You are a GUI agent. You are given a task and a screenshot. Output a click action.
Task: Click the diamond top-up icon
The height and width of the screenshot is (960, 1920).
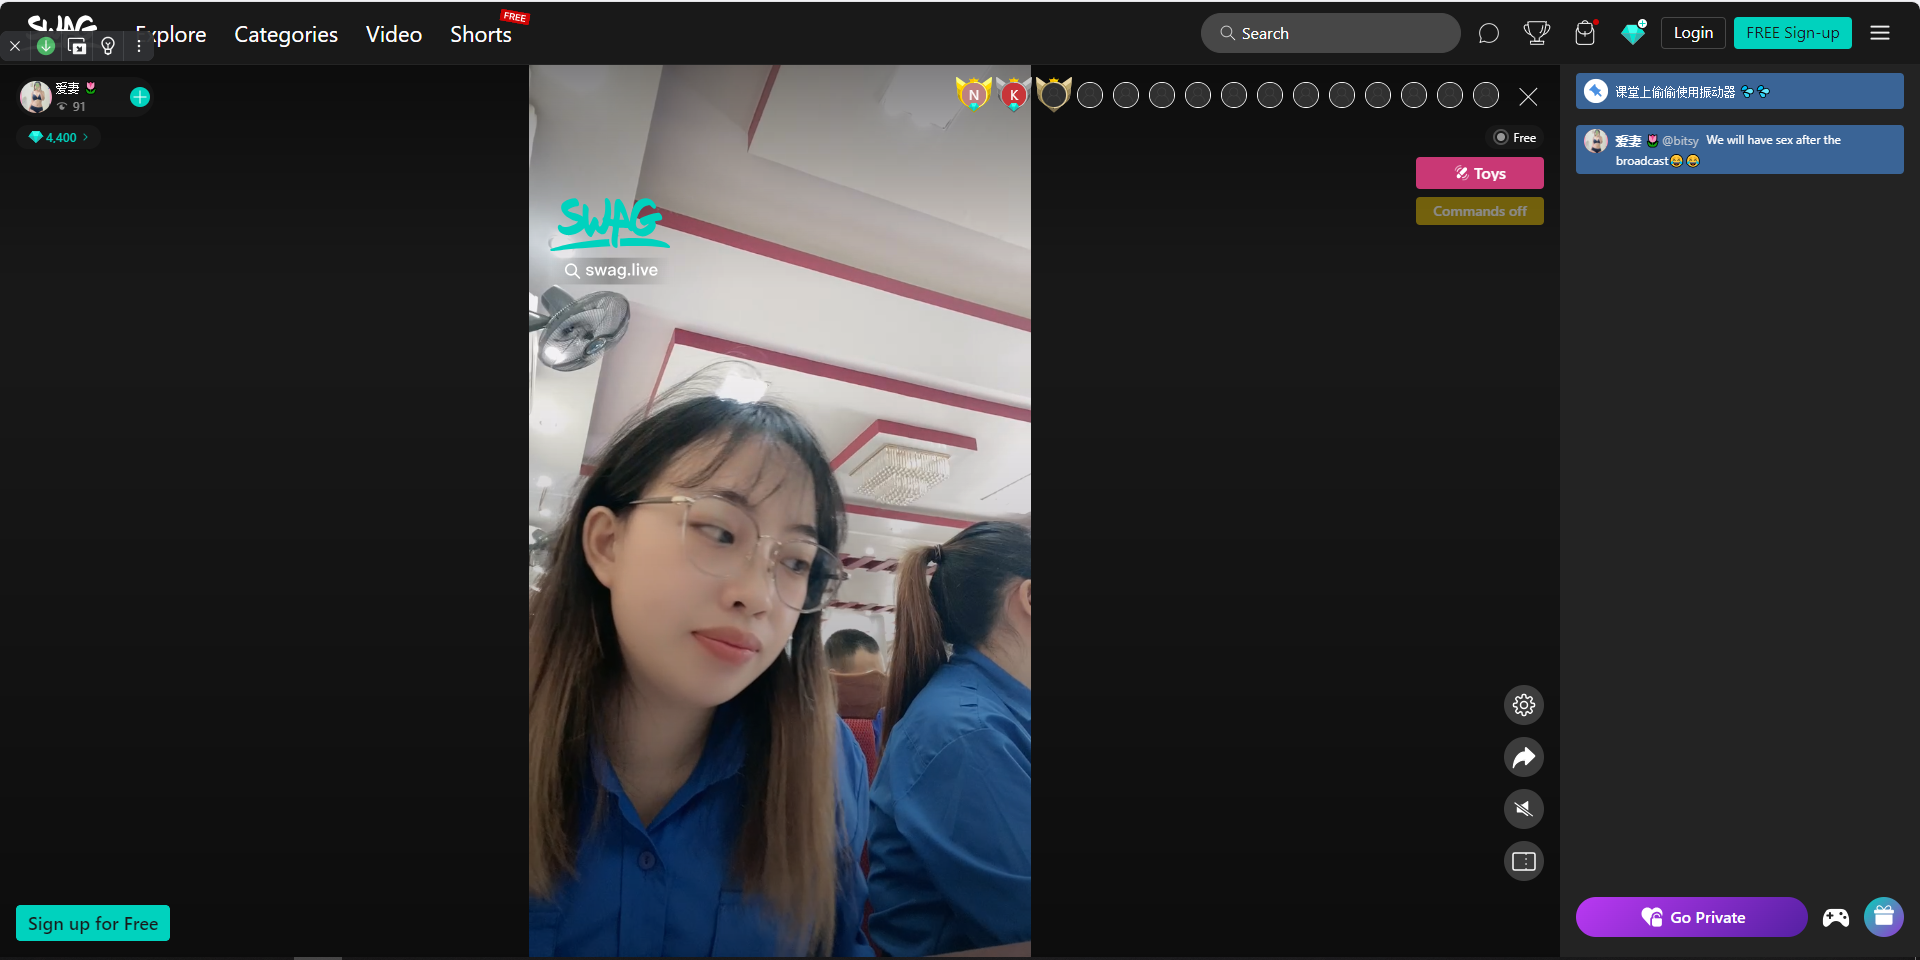click(x=1633, y=34)
